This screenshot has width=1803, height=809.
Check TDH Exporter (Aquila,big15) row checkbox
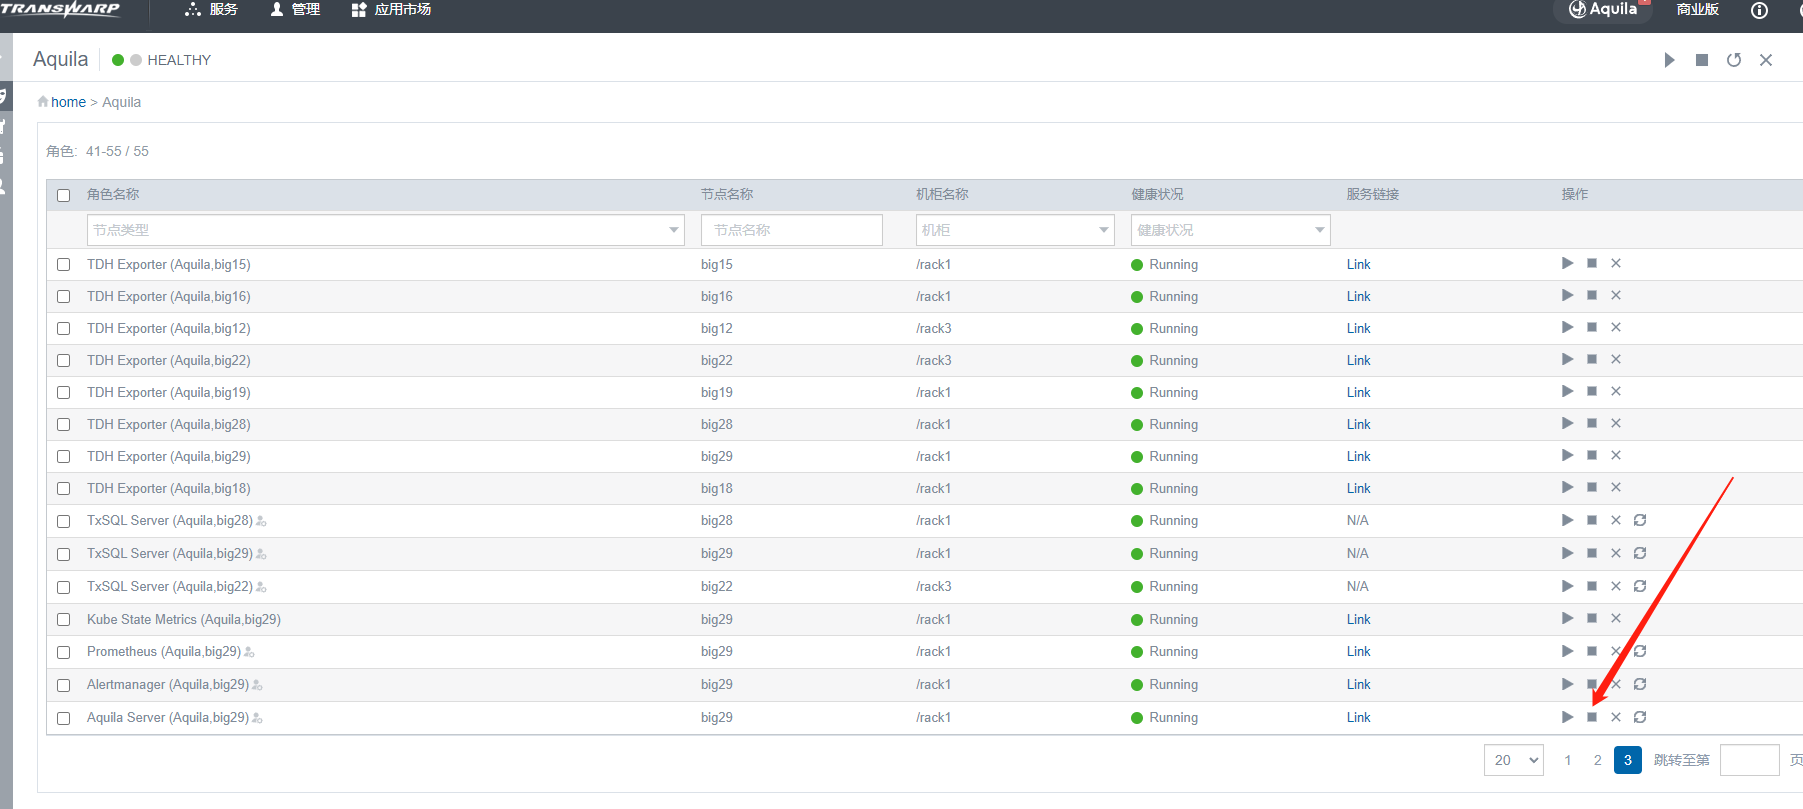click(x=64, y=265)
